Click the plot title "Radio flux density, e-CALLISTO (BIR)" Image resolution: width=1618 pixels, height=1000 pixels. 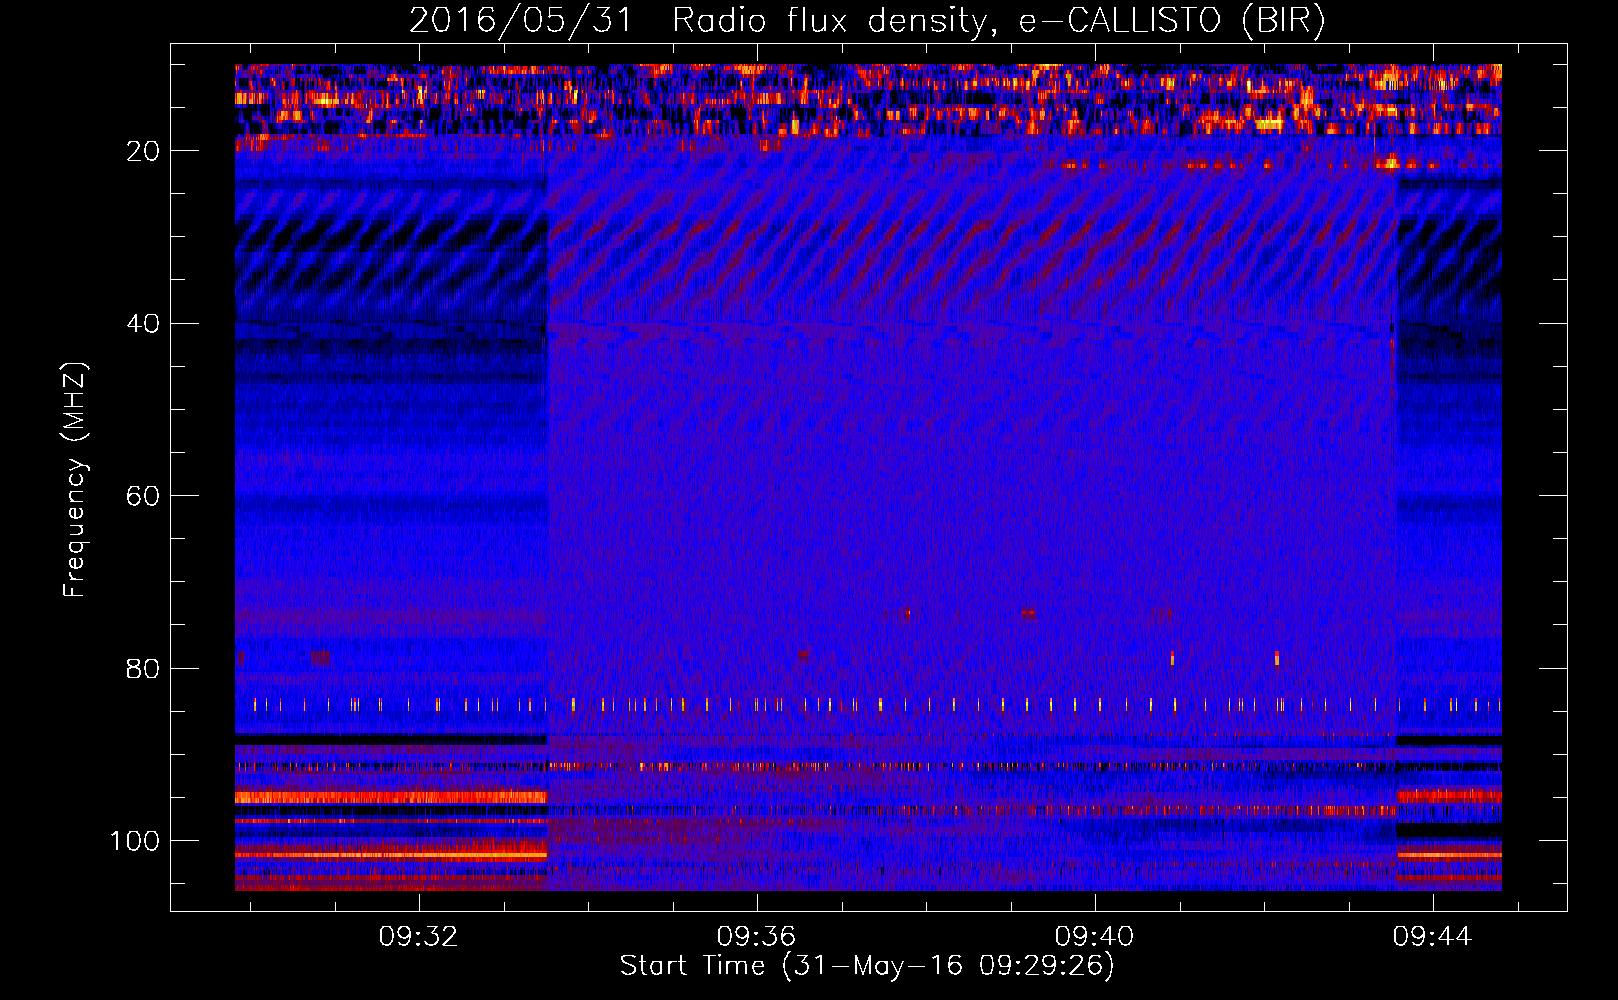point(998,21)
